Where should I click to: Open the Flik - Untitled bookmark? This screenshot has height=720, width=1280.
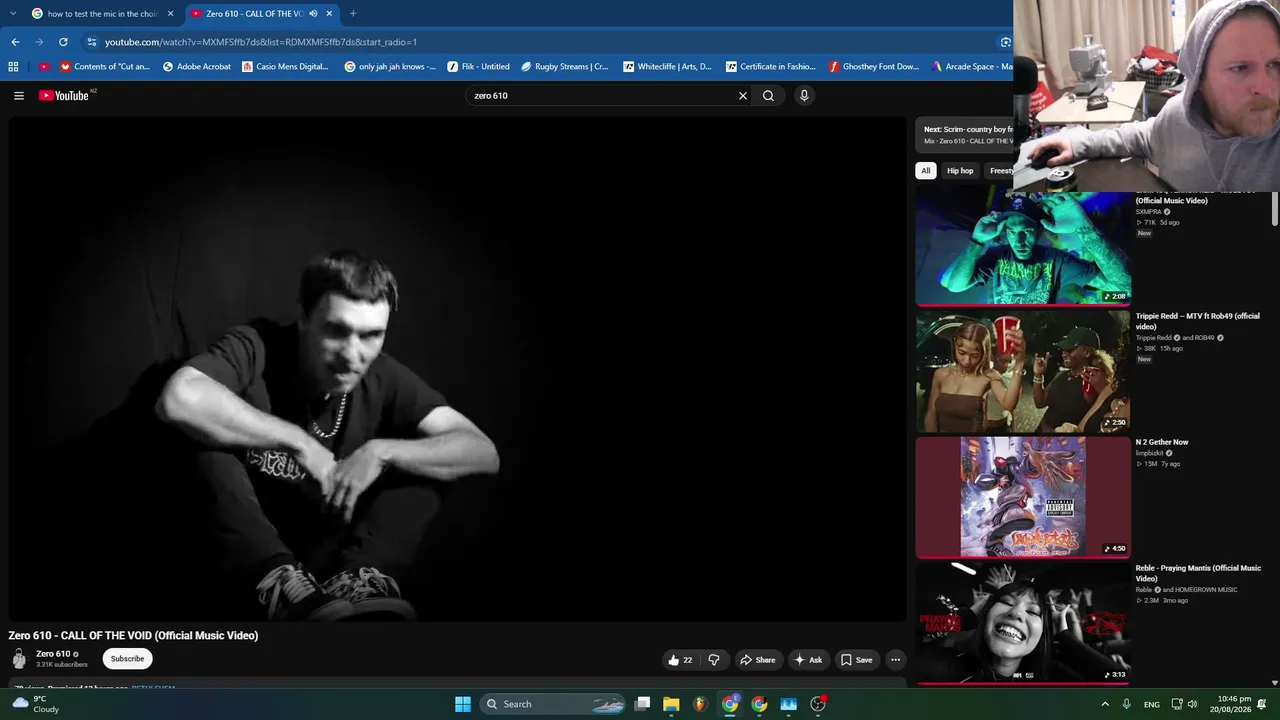478,67
